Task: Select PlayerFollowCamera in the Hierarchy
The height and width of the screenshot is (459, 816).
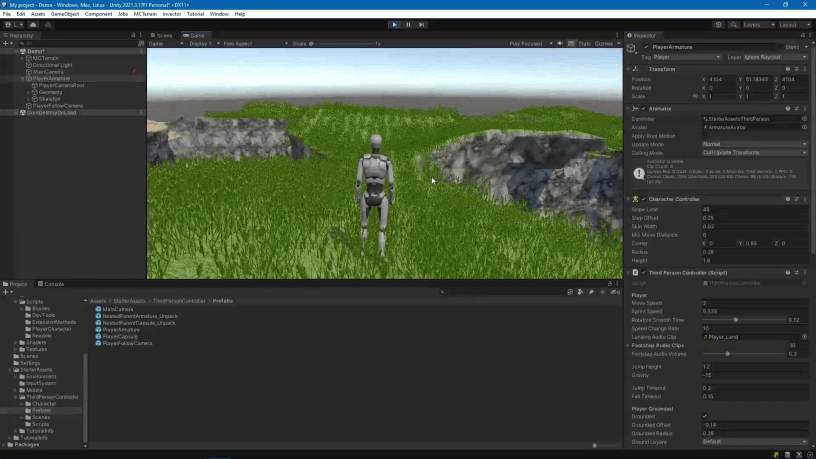Action: 57,106
